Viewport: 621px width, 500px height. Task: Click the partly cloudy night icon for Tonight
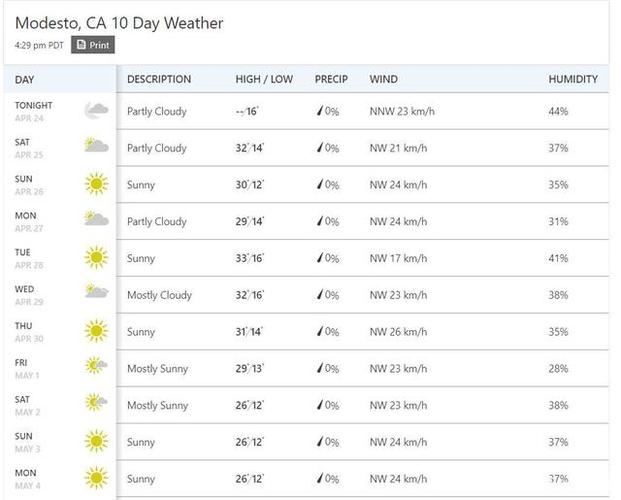pyautogui.click(x=96, y=111)
